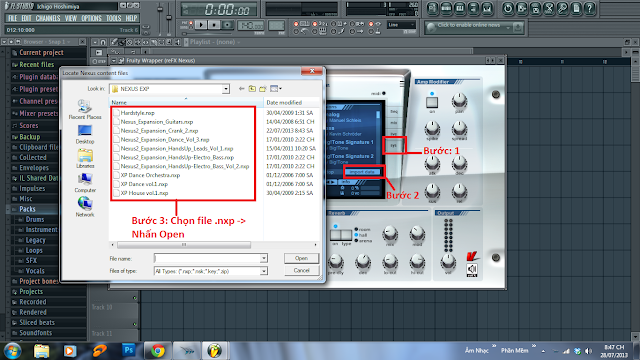The height and width of the screenshot is (360, 640).
Task: Open Desktop in dialog sidebar
Action: pos(85,134)
